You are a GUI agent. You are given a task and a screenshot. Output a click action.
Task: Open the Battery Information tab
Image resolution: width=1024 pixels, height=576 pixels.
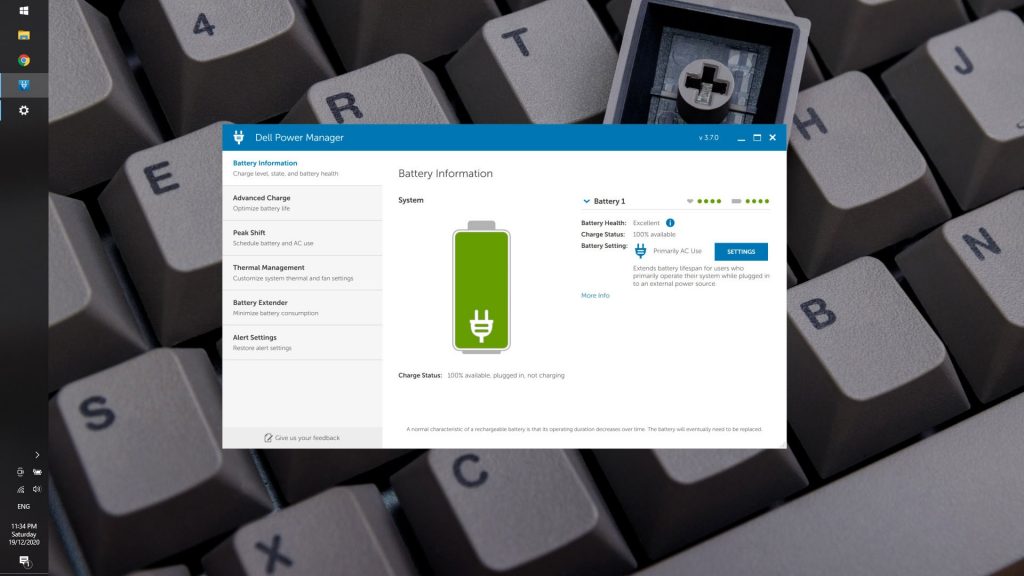tap(302, 168)
